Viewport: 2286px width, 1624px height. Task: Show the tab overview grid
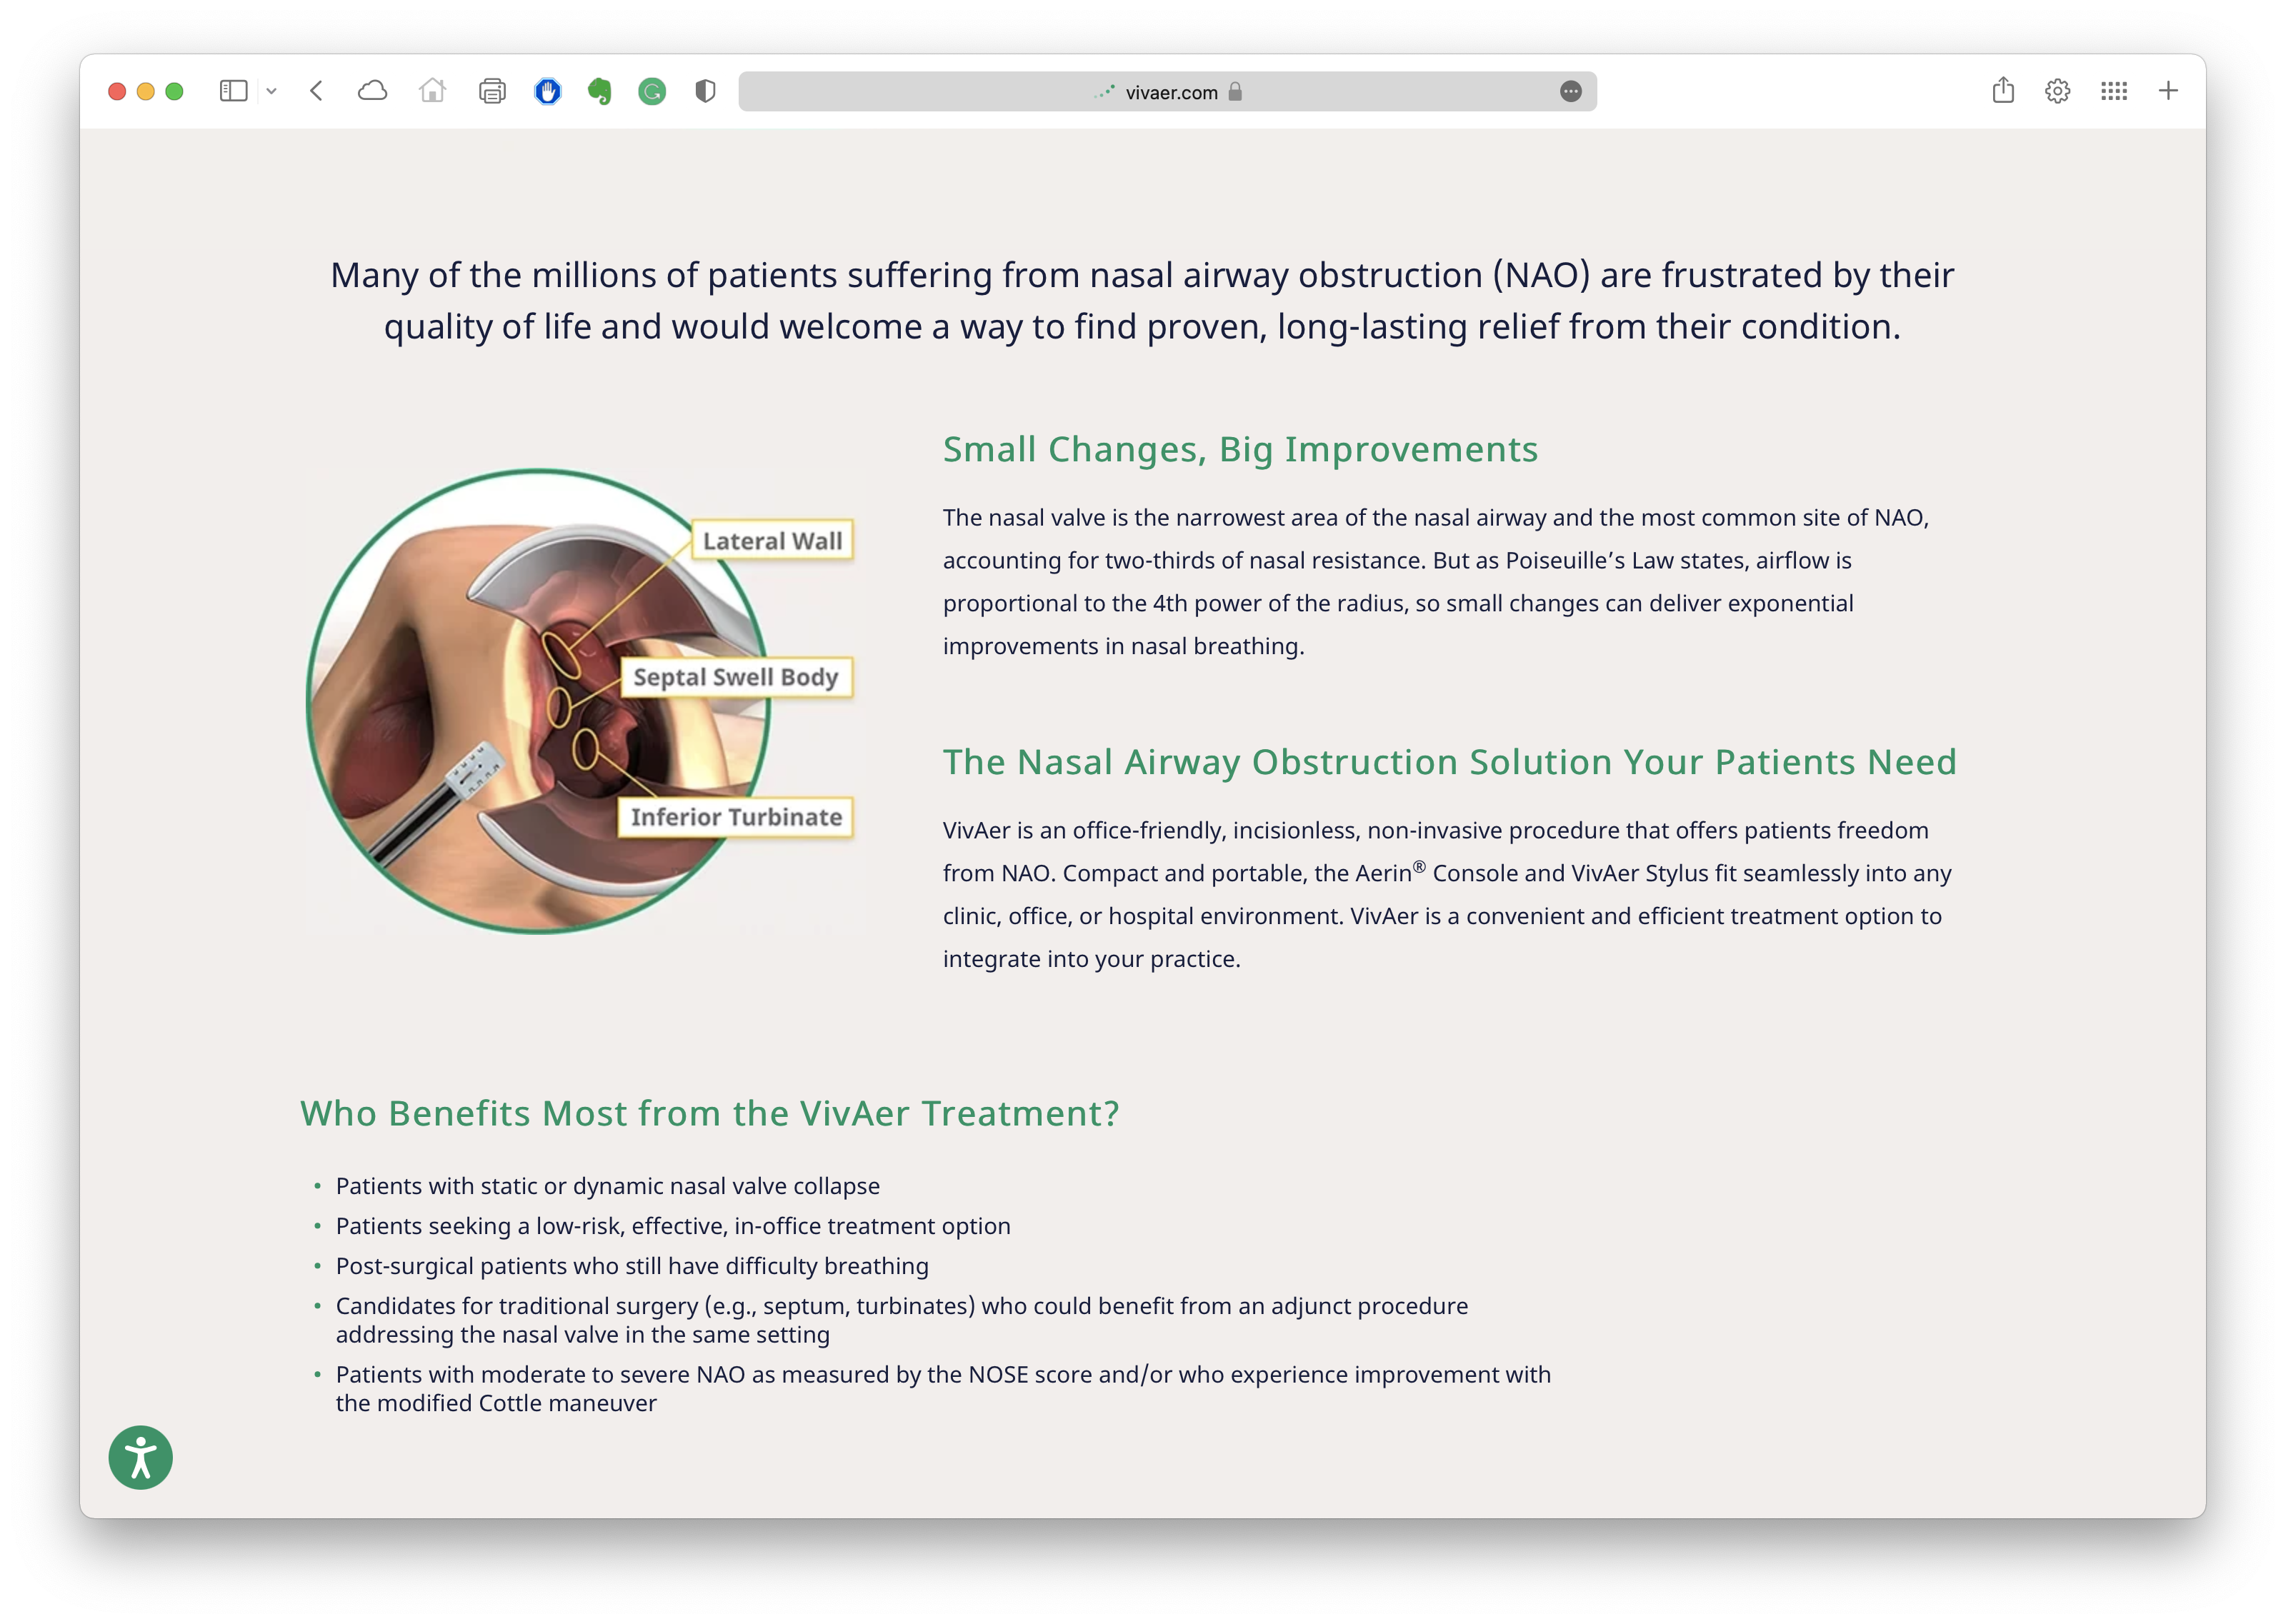2114,91
